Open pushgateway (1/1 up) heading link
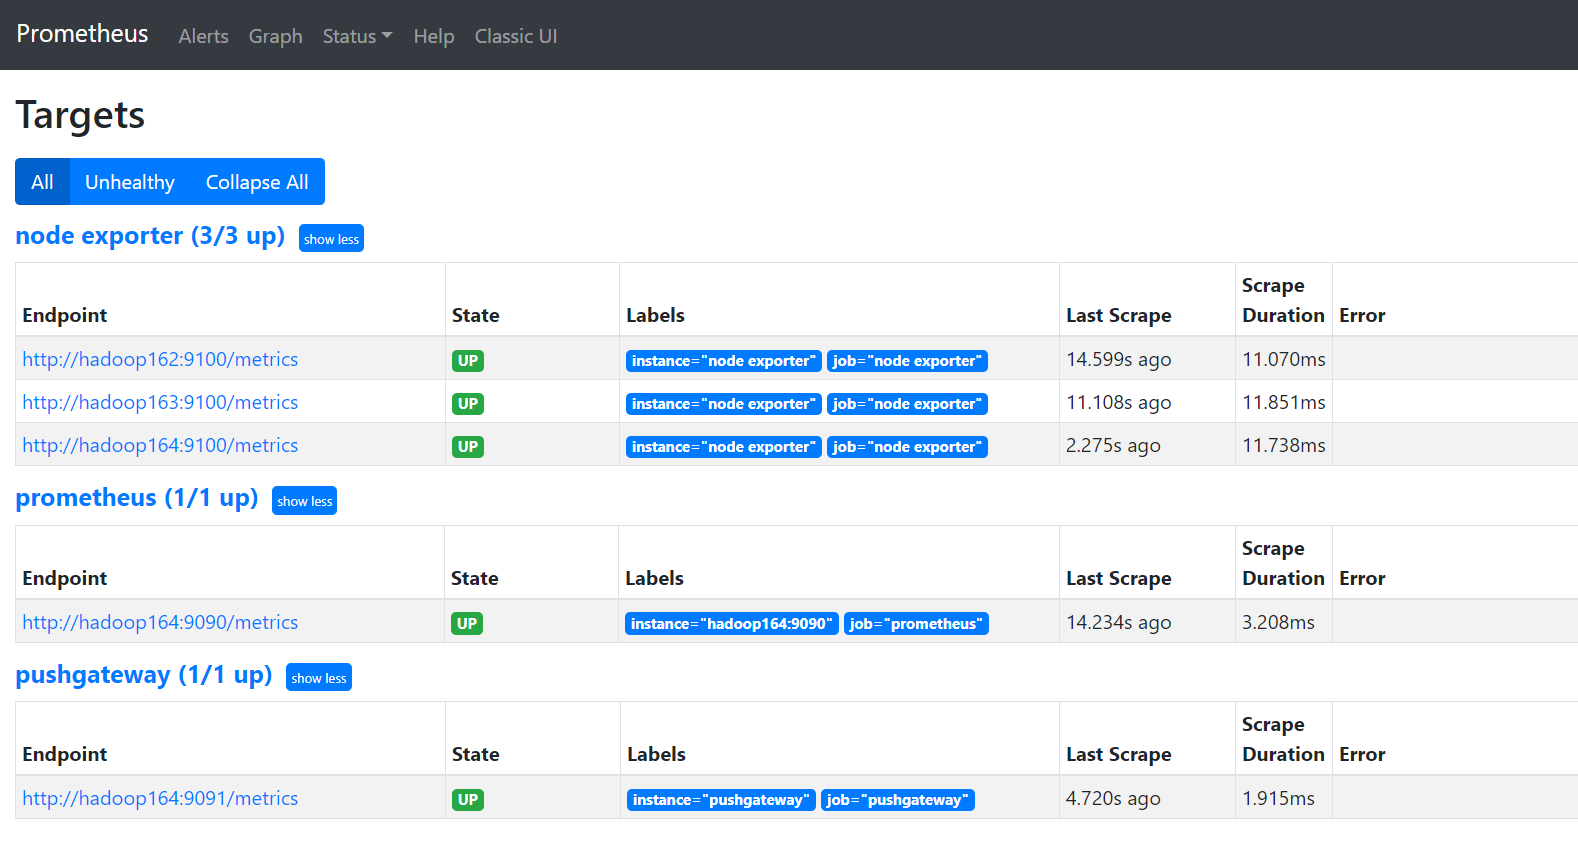Image resolution: width=1578 pixels, height=847 pixels. pos(144,675)
